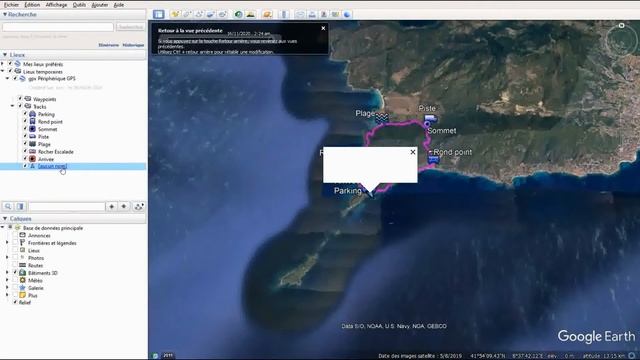The image size is (640, 360).
Task: Click the Piste placemark icon on the map
Action: pyautogui.click(x=430, y=119)
